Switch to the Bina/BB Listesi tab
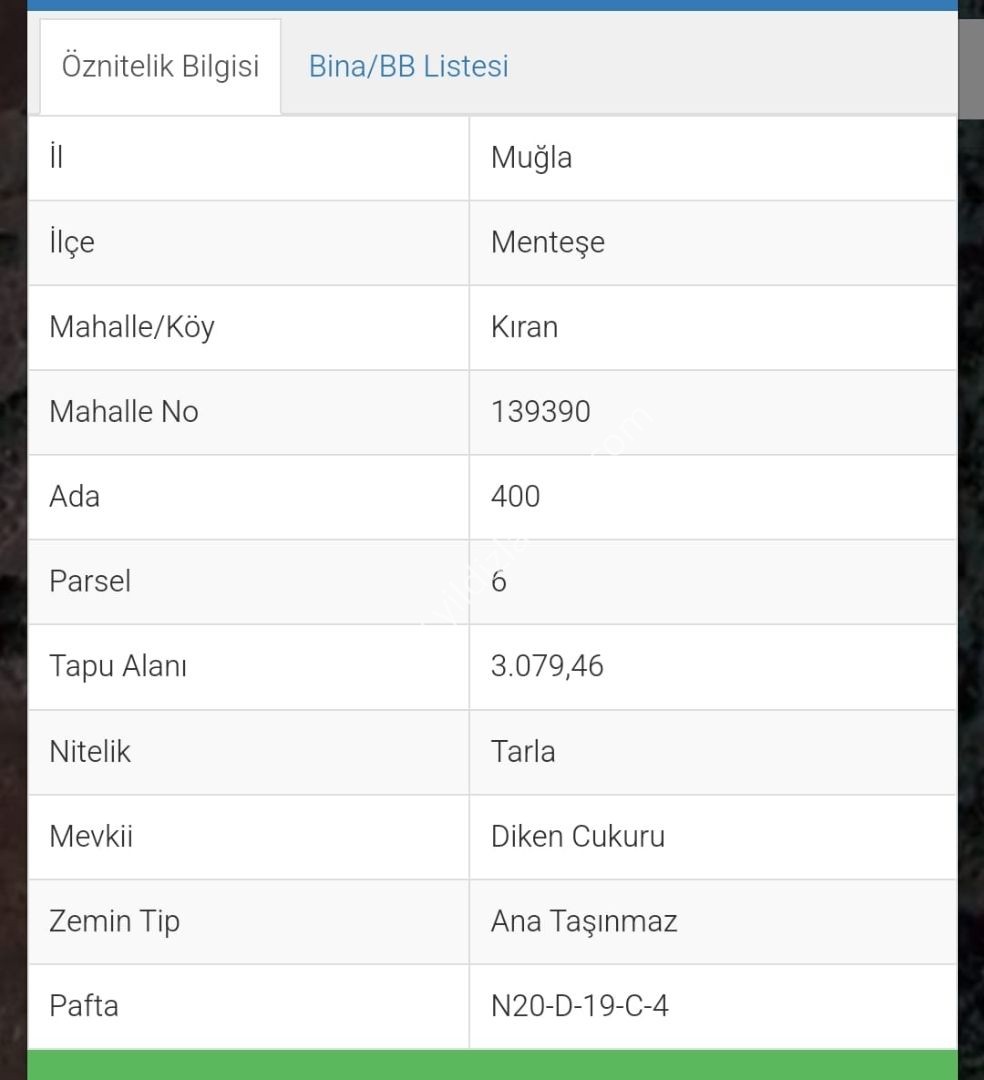The width and height of the screenshot is (984, 1080). 408,67
